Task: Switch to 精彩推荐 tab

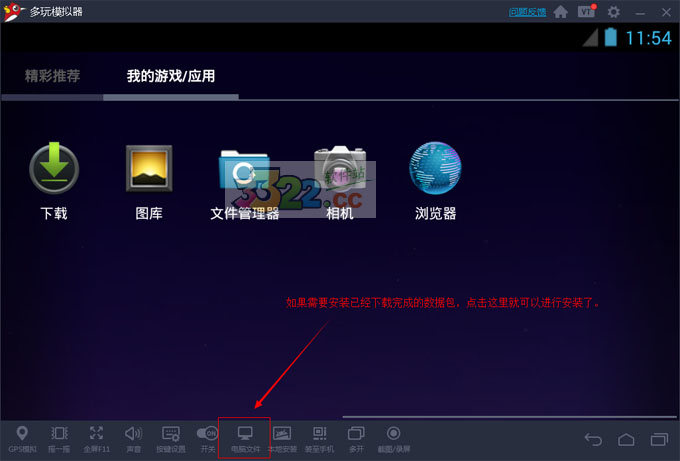Action: pyautogui.click(x=52, y=76)
